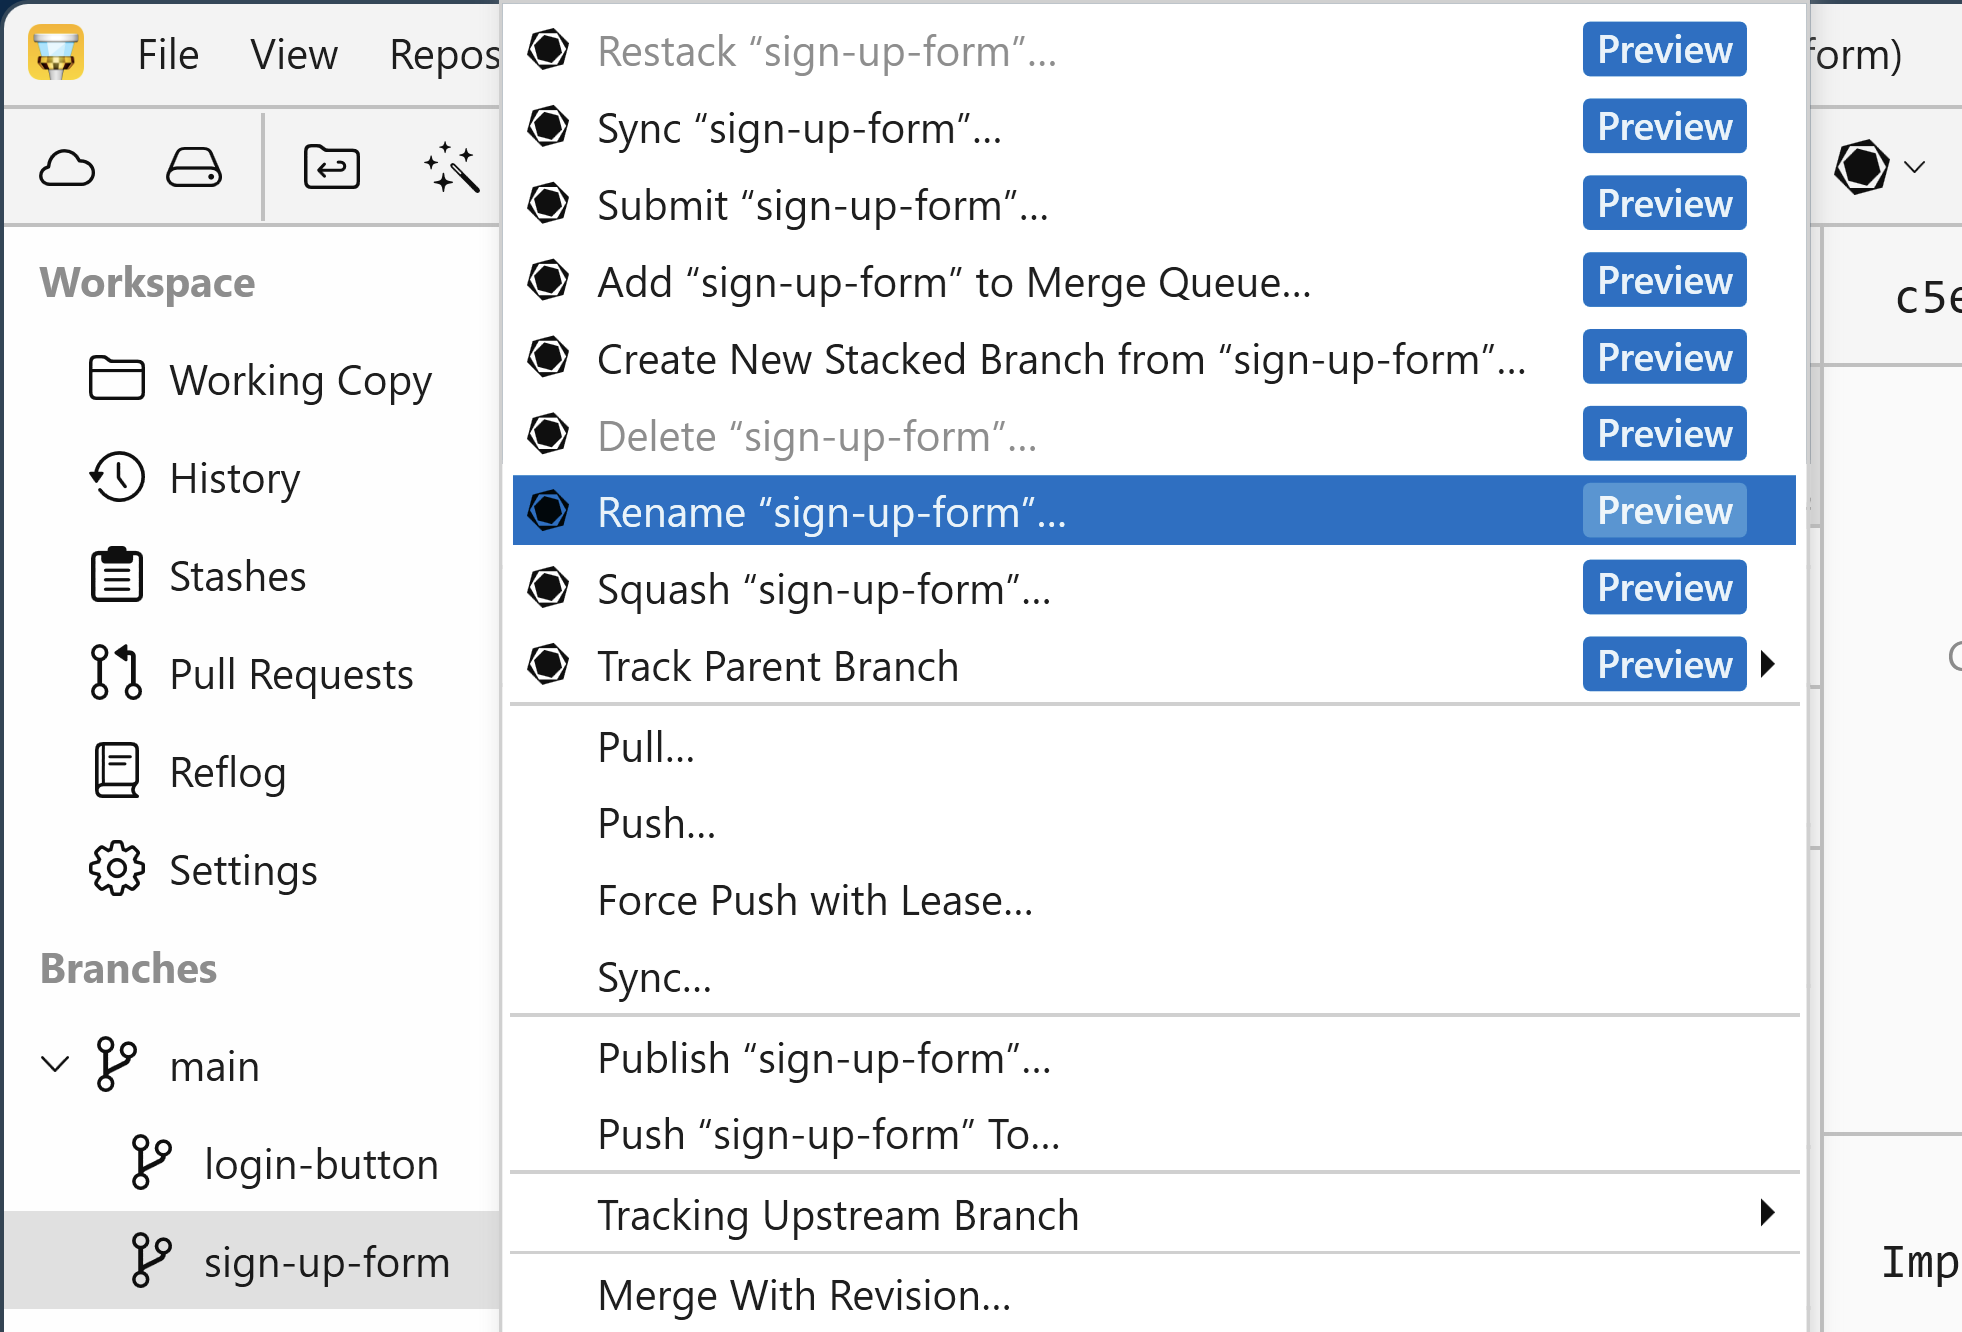
Task: Click the branch-return toolbar icon
Action: (330, 167)
